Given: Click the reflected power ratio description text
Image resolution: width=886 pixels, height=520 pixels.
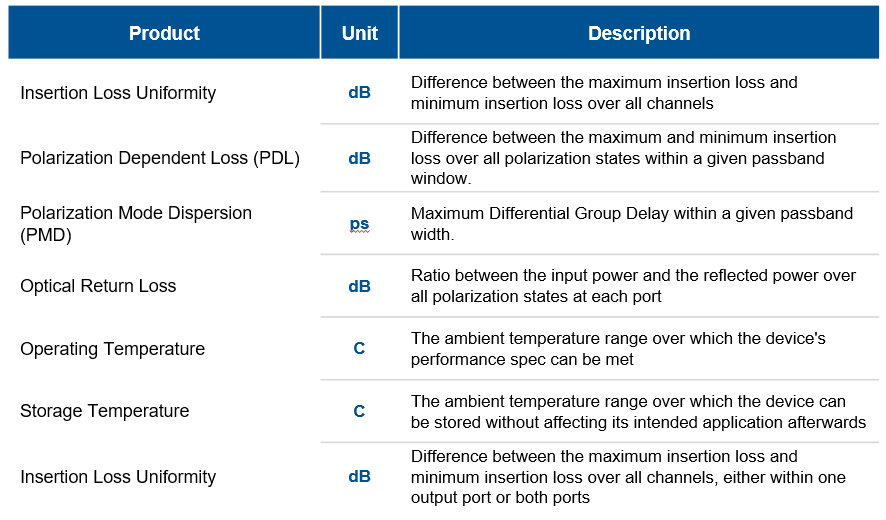Looking at the screenshot, I should tap(633, 286).
